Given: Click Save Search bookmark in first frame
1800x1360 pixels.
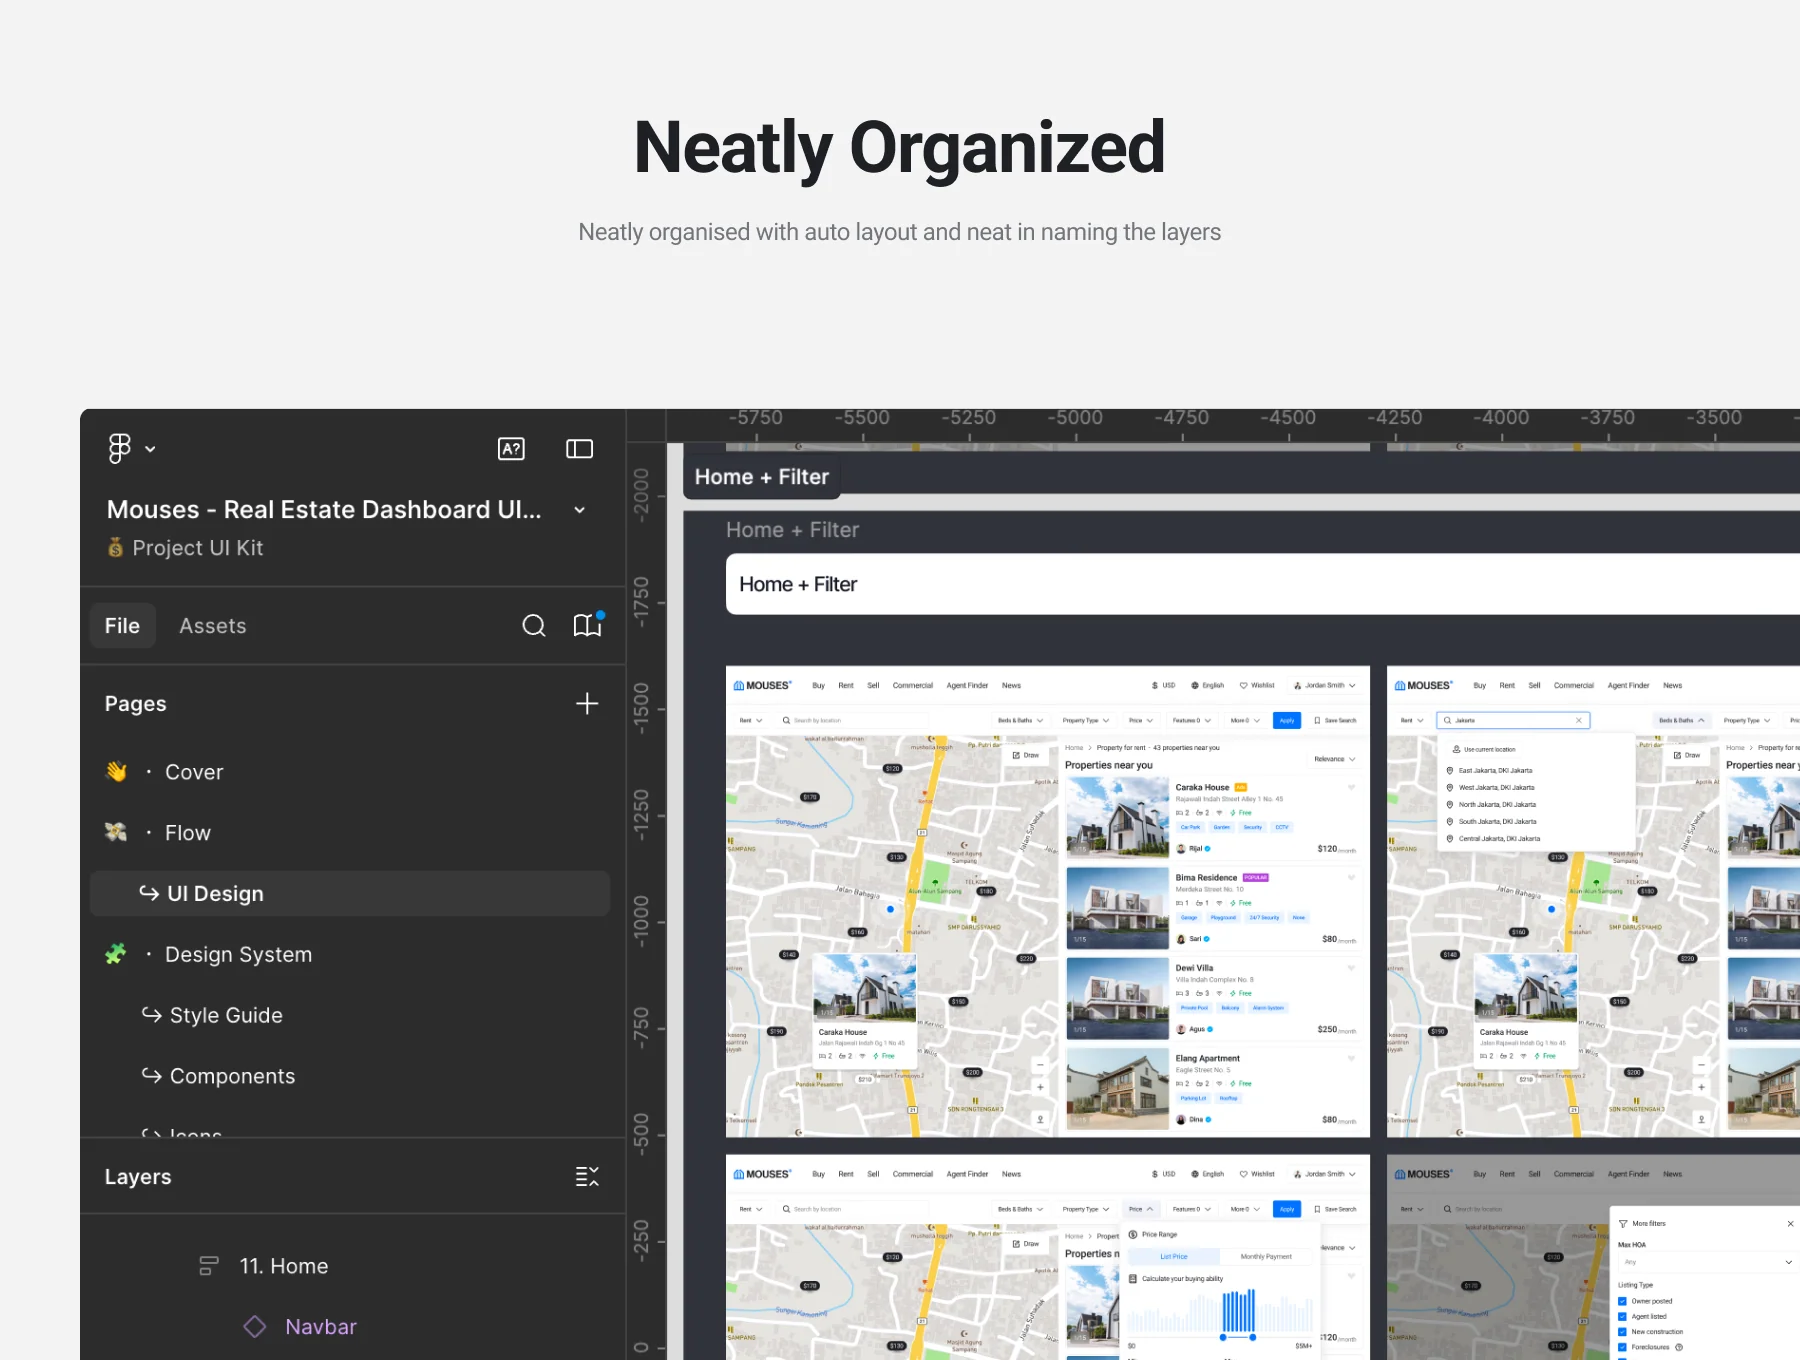Looking at the screenshot, I should 1335,720.
